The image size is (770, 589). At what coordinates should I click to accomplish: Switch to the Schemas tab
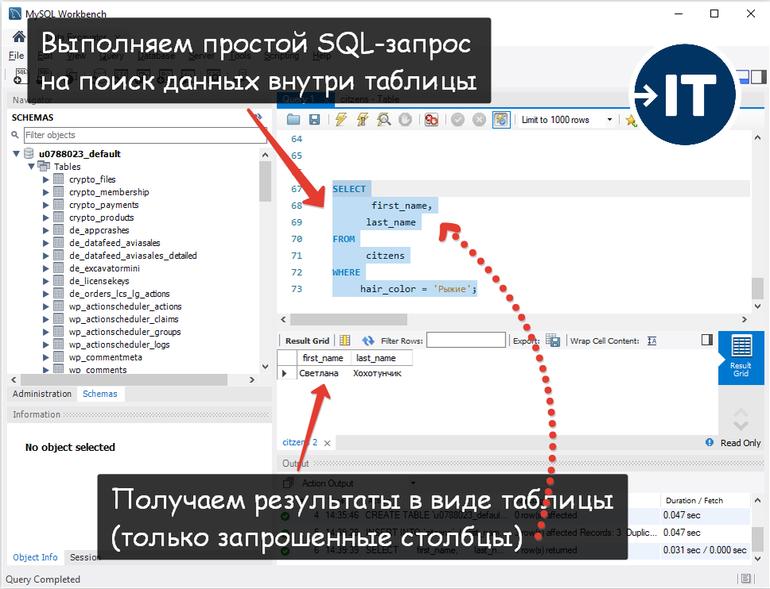pos(100,394)
